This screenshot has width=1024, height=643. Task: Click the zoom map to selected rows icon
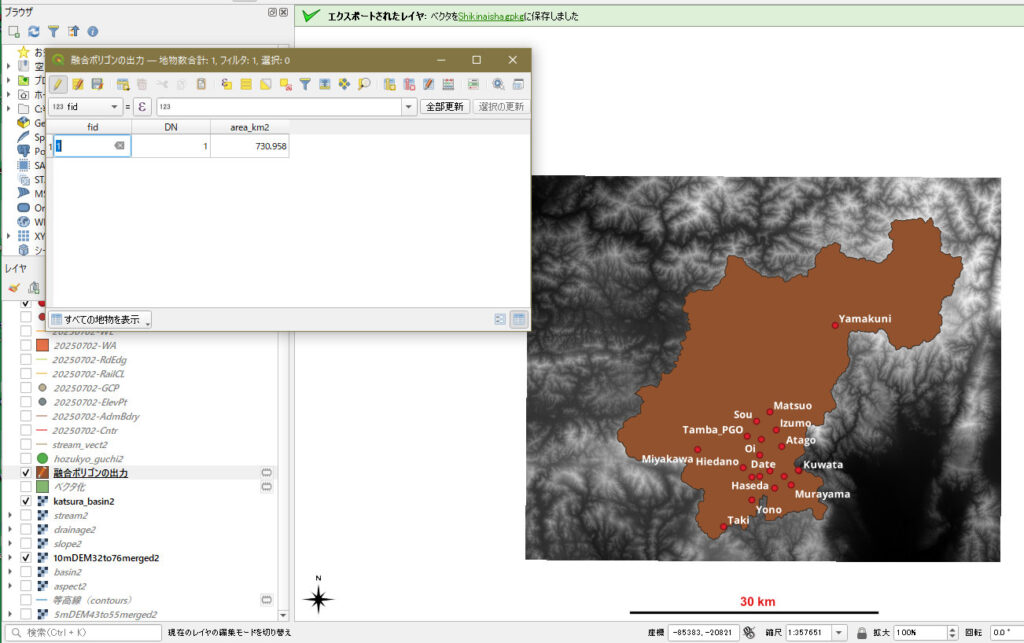[363, 85]
